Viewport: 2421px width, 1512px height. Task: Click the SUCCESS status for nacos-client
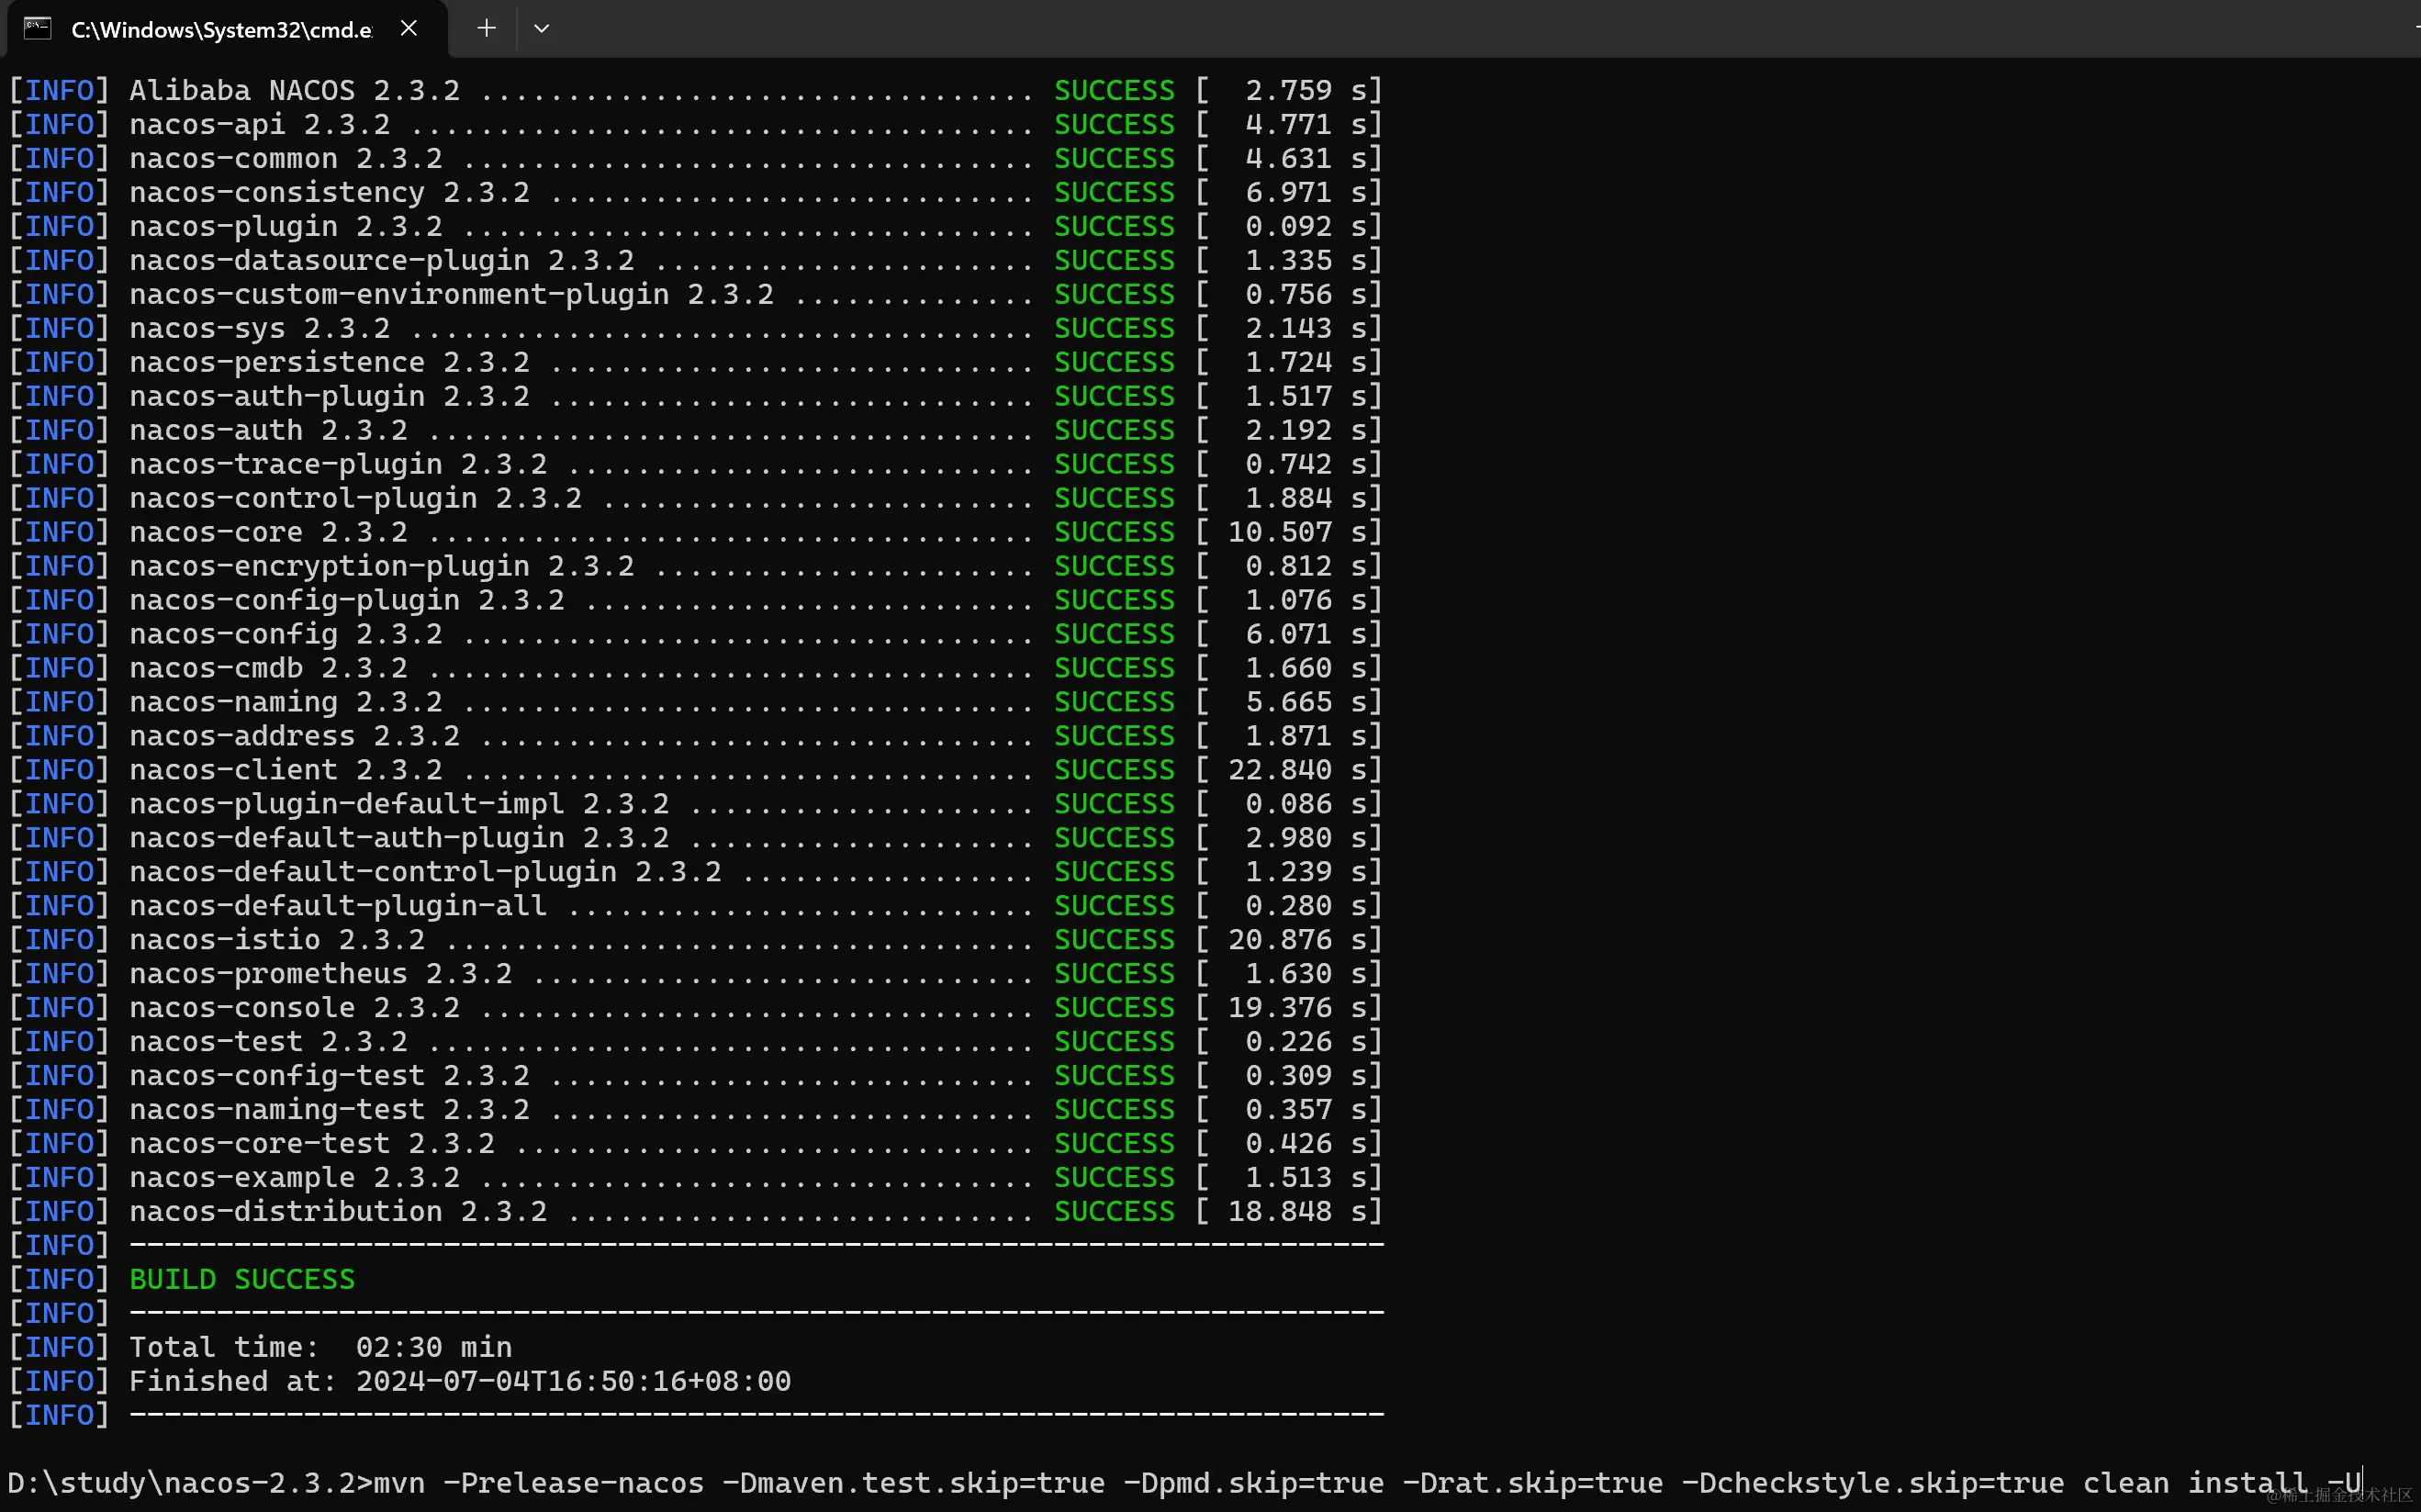coord(1114,770)
